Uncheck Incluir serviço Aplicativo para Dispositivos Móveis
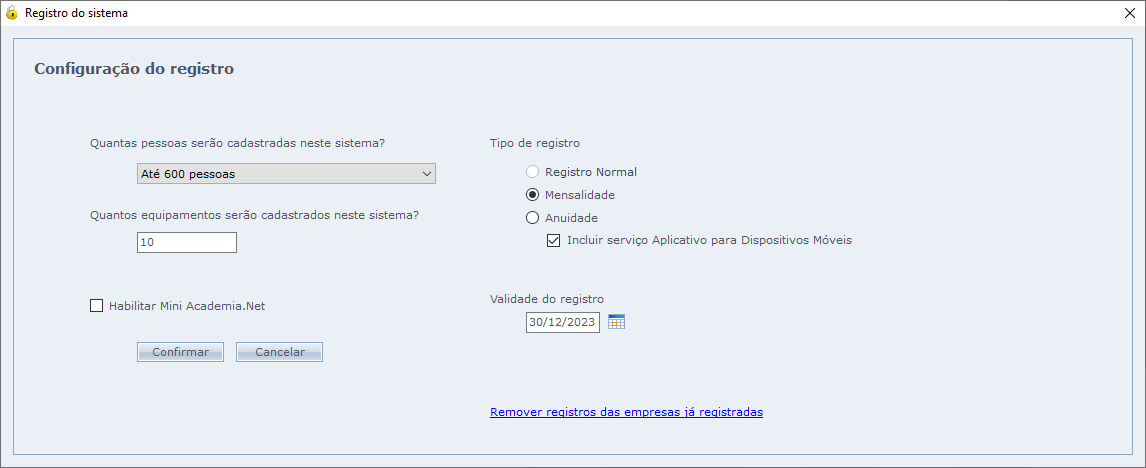This screenshot has height=468, width=1146. (554, 241)
